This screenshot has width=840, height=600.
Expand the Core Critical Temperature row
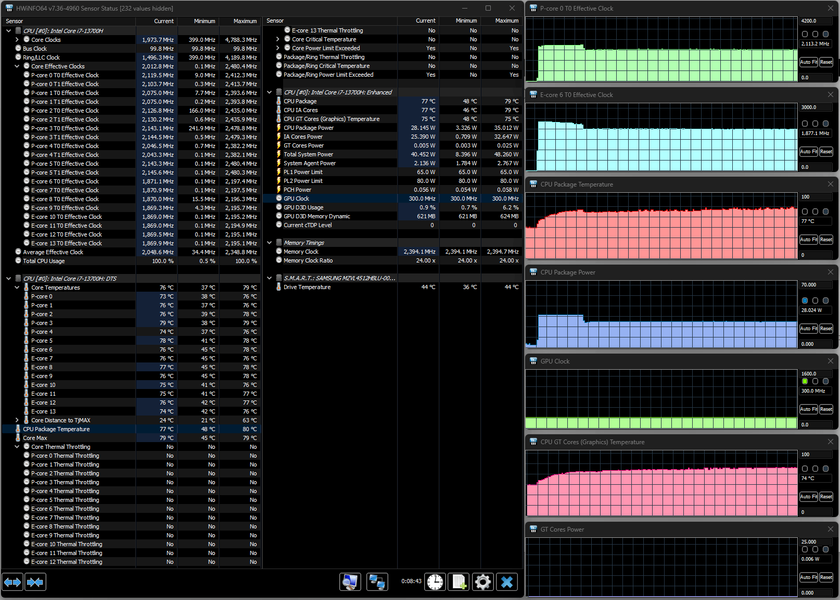click(278, 39)
